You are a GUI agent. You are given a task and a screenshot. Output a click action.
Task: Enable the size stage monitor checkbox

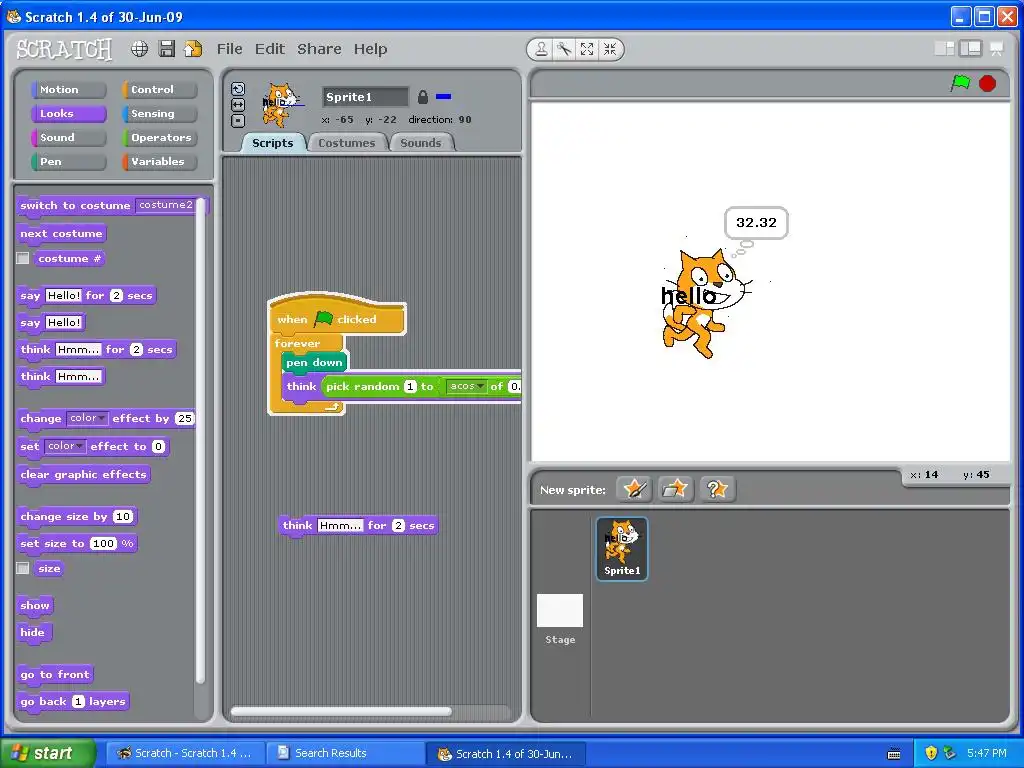[23, 568]
